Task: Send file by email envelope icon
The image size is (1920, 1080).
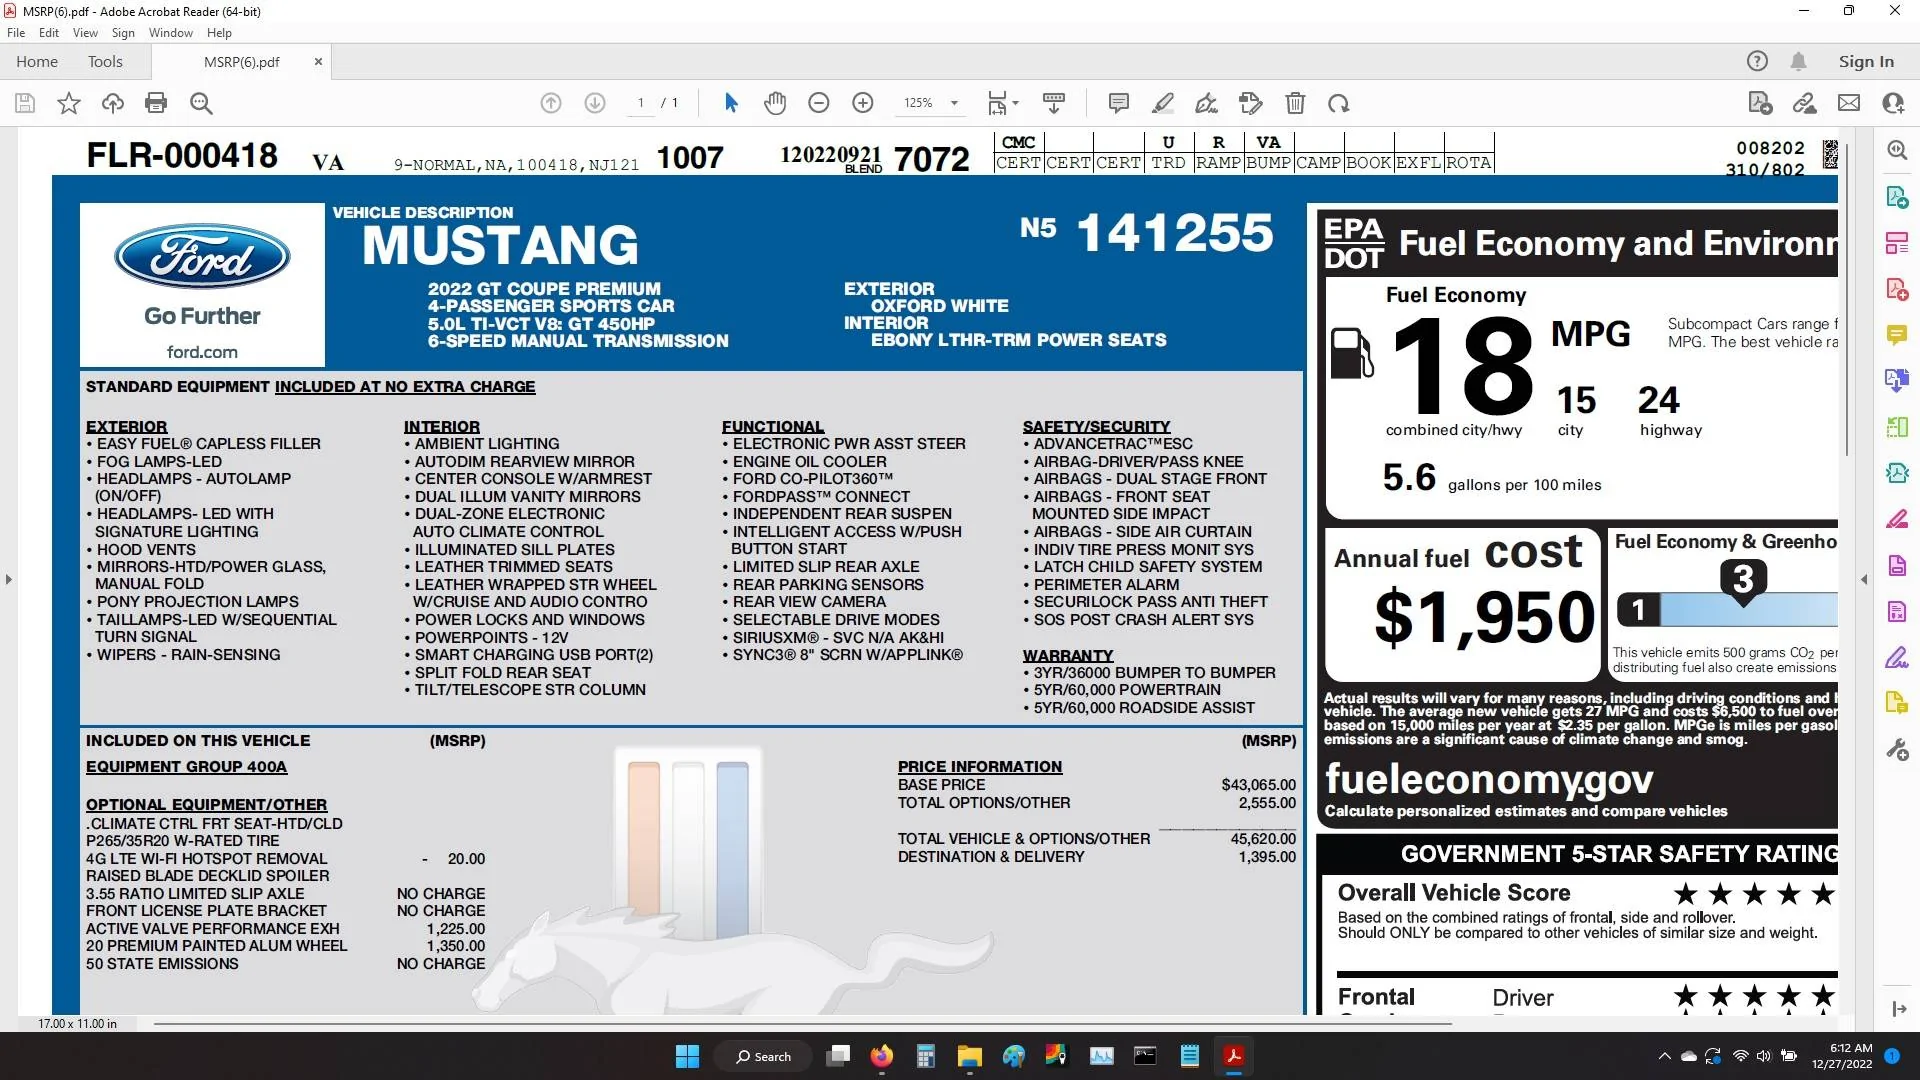Action: pos(1849,103)
